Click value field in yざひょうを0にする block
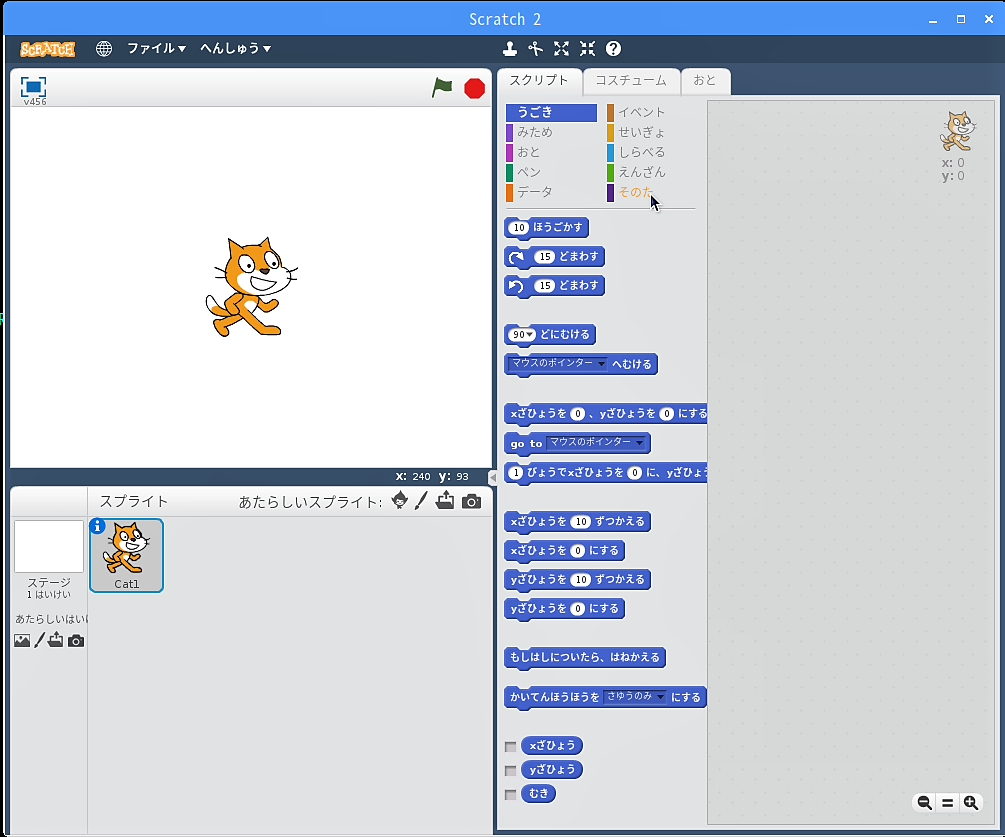The width and height of the screenshot is (1005, 837). click(x=577, y=609)
